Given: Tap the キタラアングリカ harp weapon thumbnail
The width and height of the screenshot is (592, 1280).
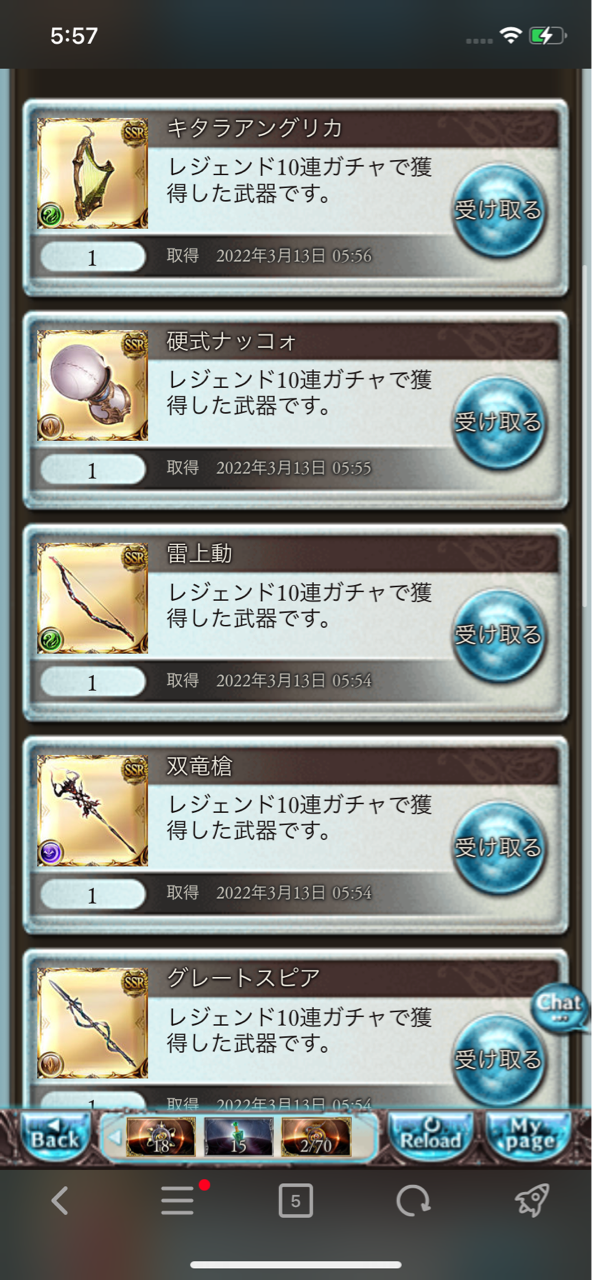Looking at the screenshot, I should (x=92, y=173).
